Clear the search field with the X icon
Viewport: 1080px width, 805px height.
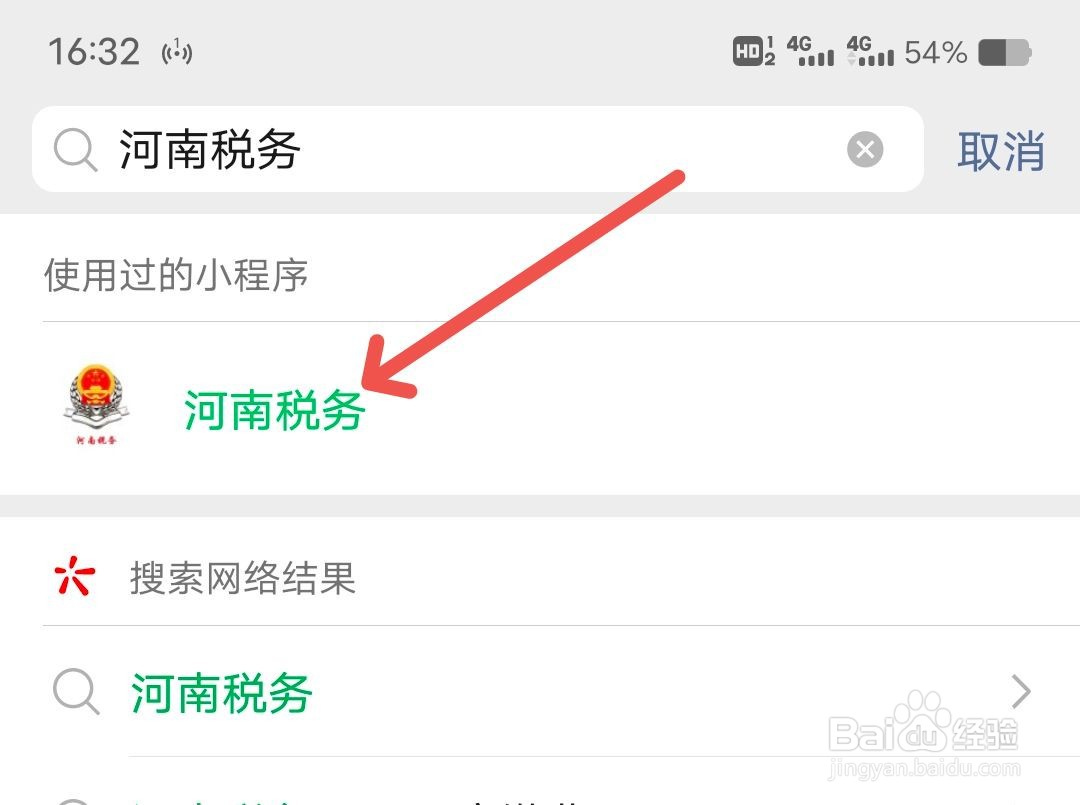(x=865, y=149)
